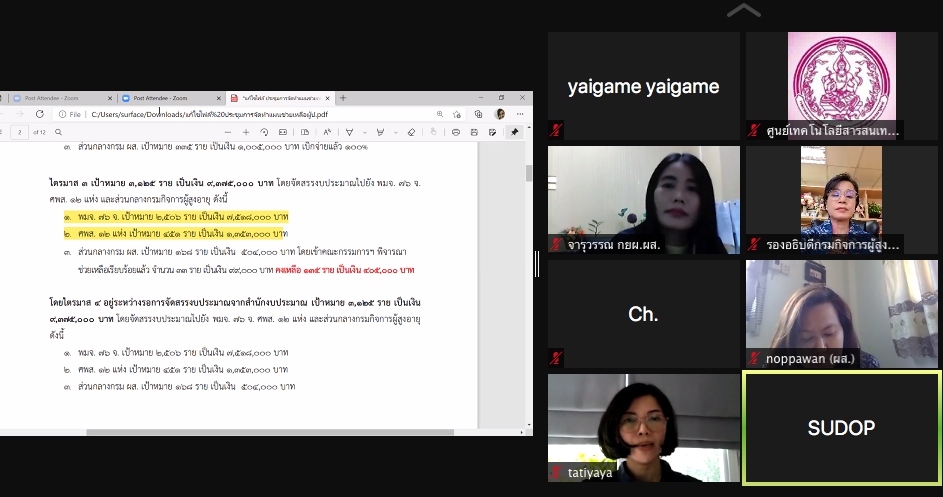The height and width of the screenshot is (497, 943).
Task: Click the Save as icon in PDF toolbar
Action: point(493,132)
